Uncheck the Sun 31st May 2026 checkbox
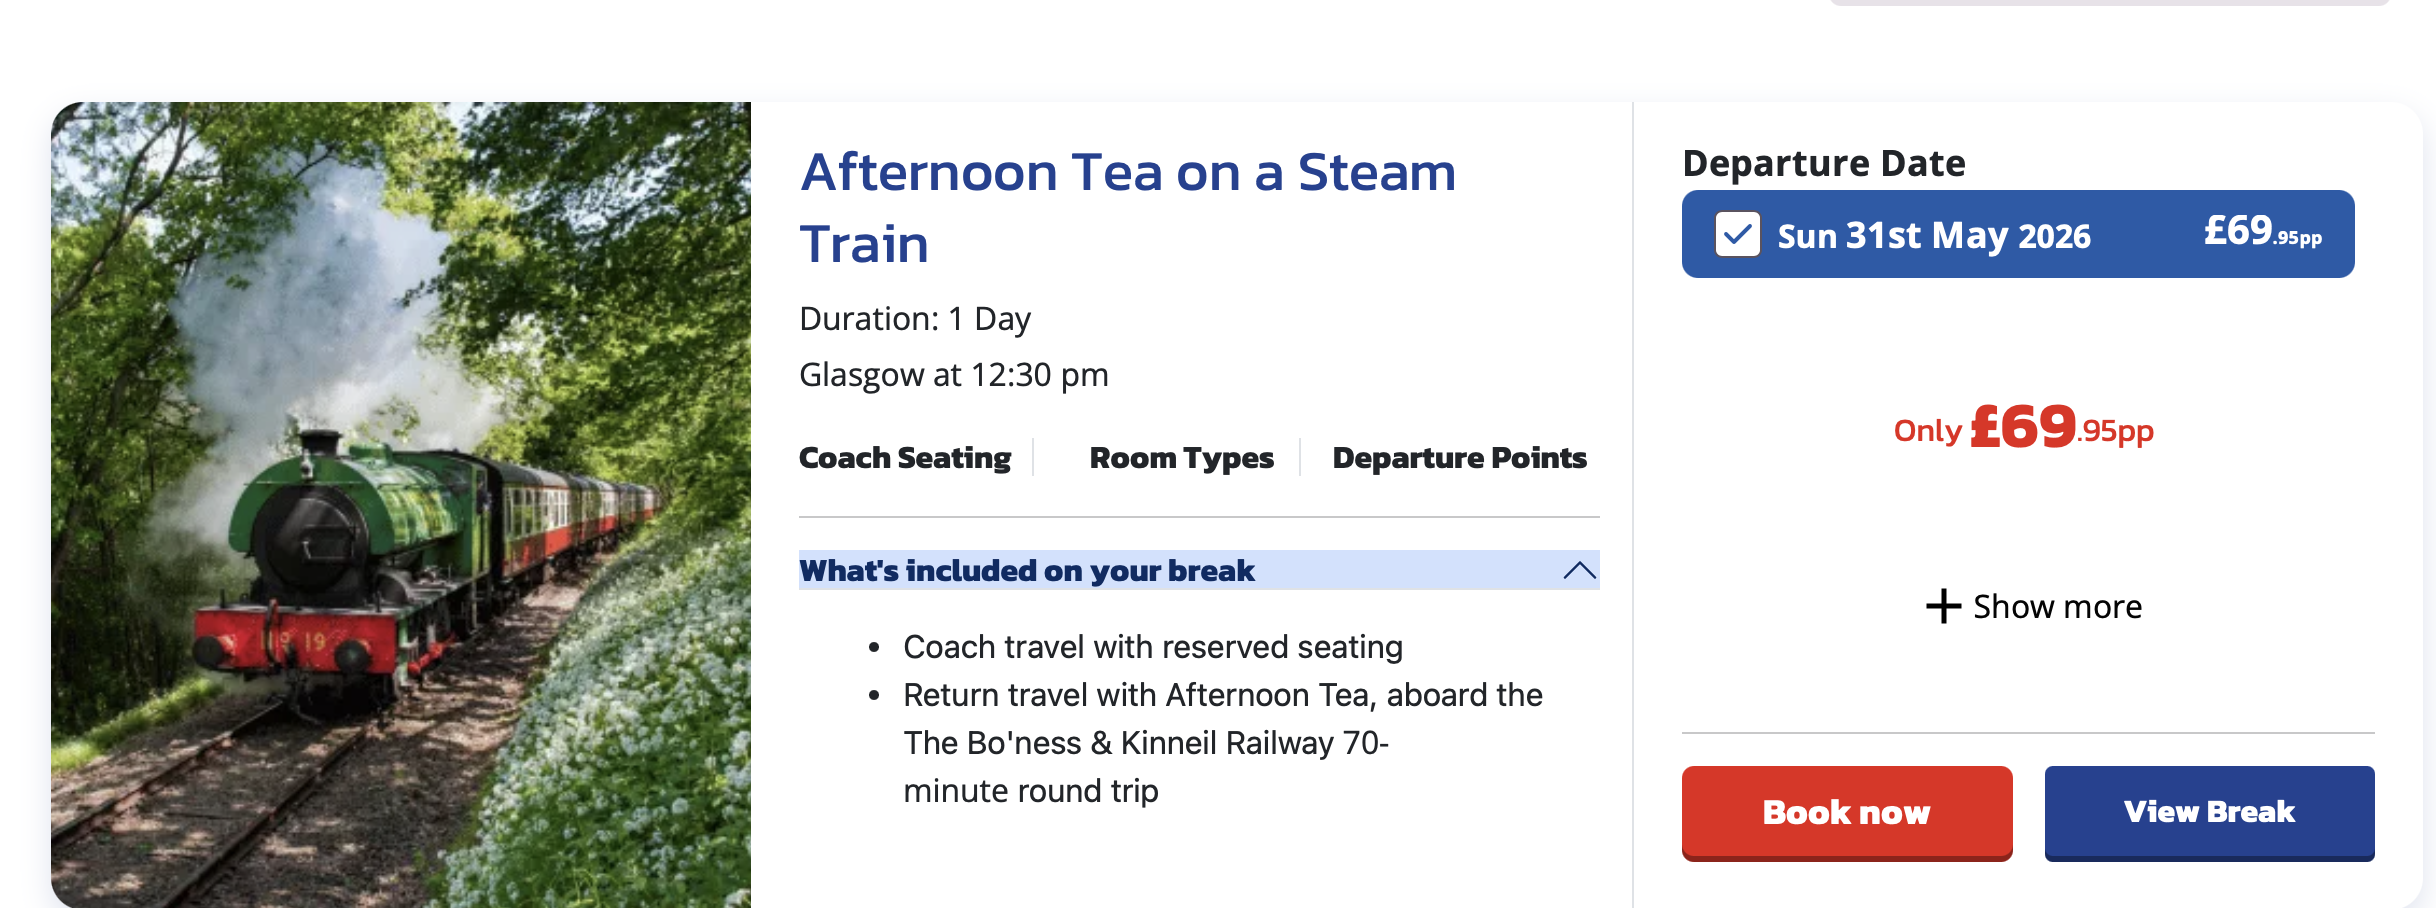The width and height of the screenshot is (2436, 908). coord(1737,235)
